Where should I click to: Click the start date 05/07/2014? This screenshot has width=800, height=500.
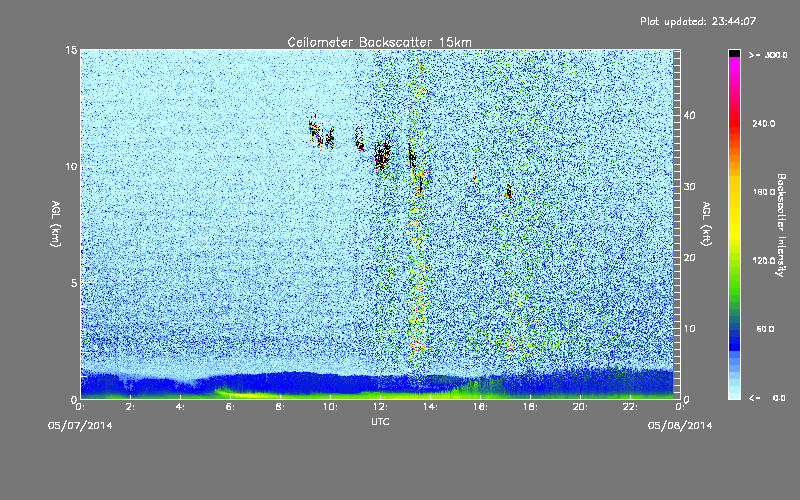click(x=80, y=425)
